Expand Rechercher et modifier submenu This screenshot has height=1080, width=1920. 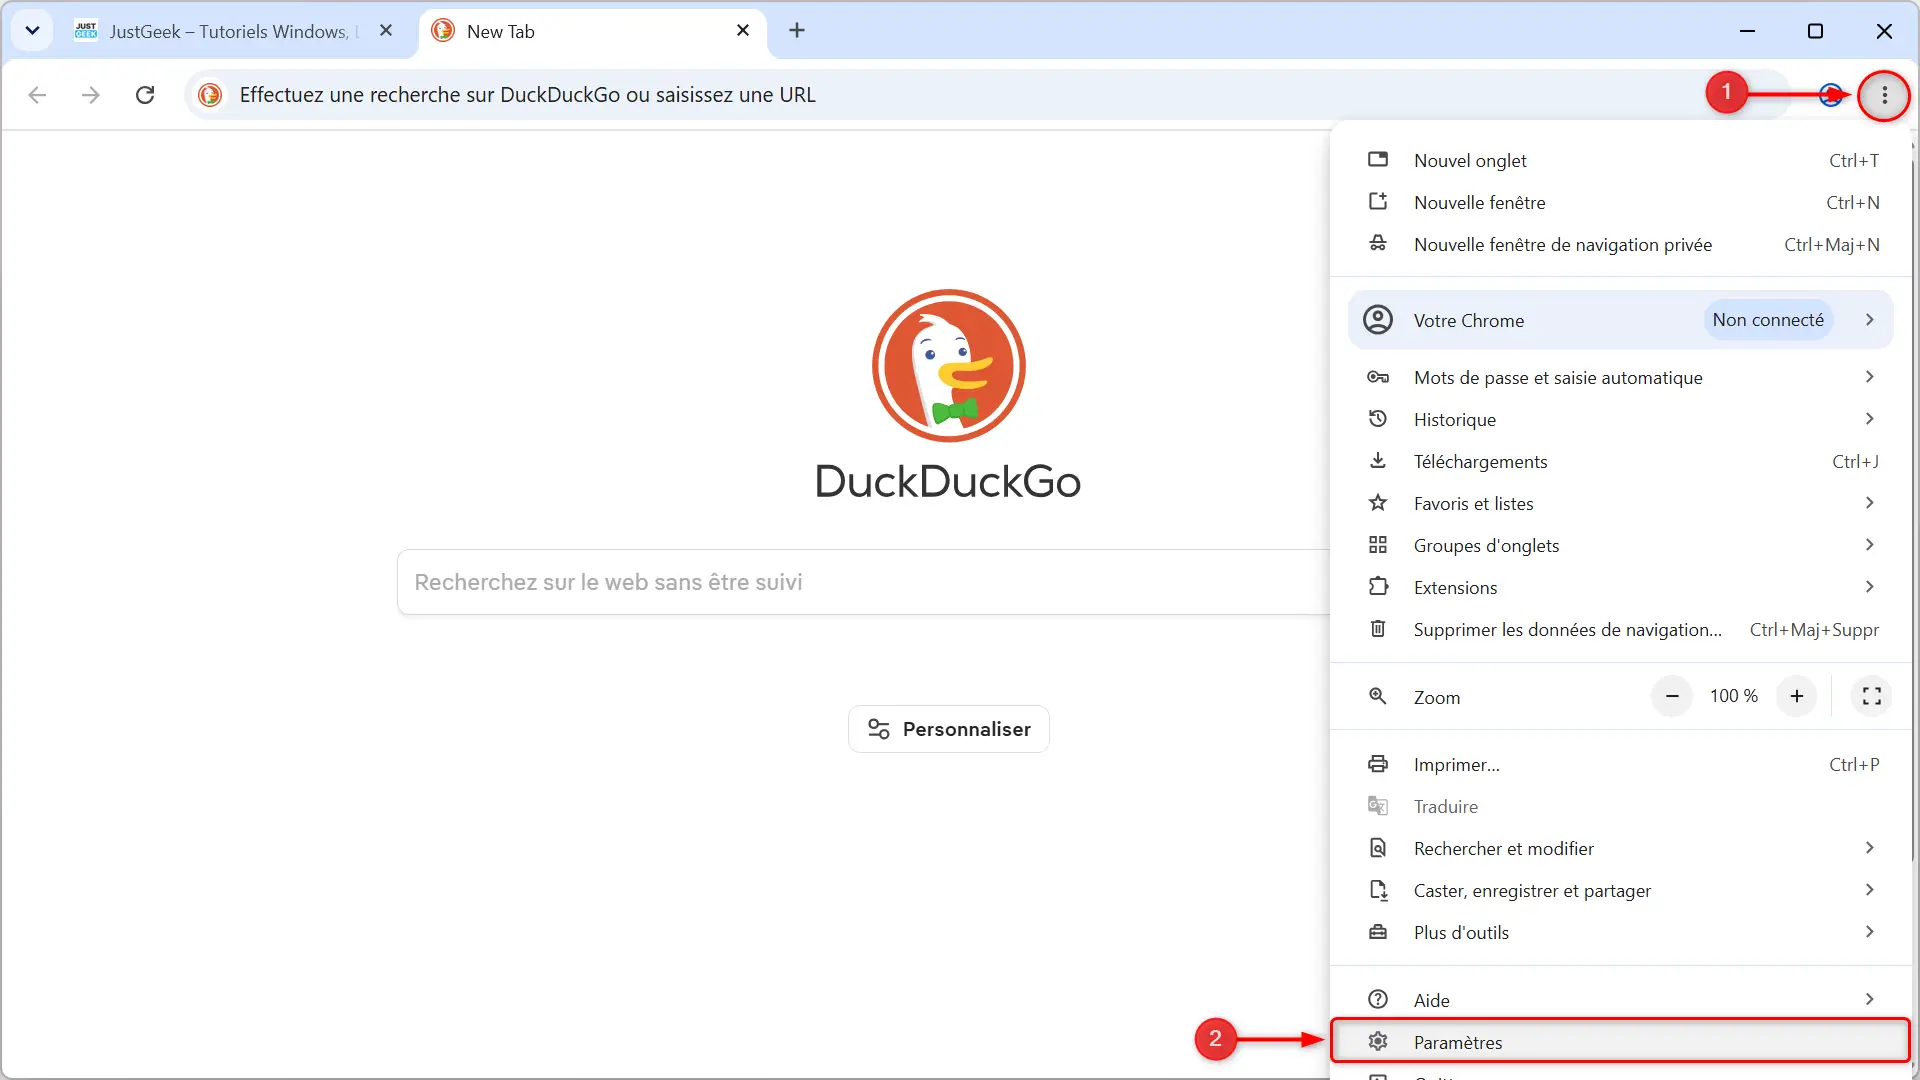(1621, 849)
